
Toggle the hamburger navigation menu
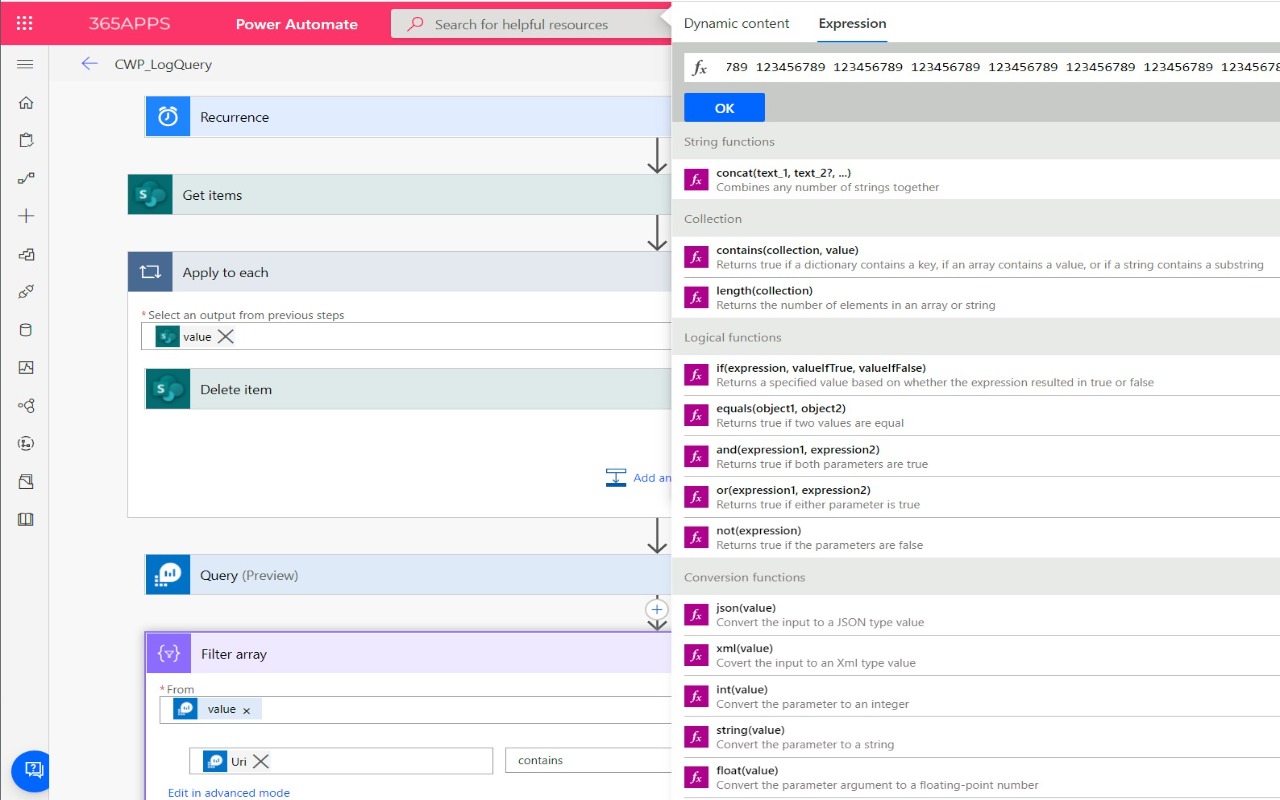pos(25,64)
